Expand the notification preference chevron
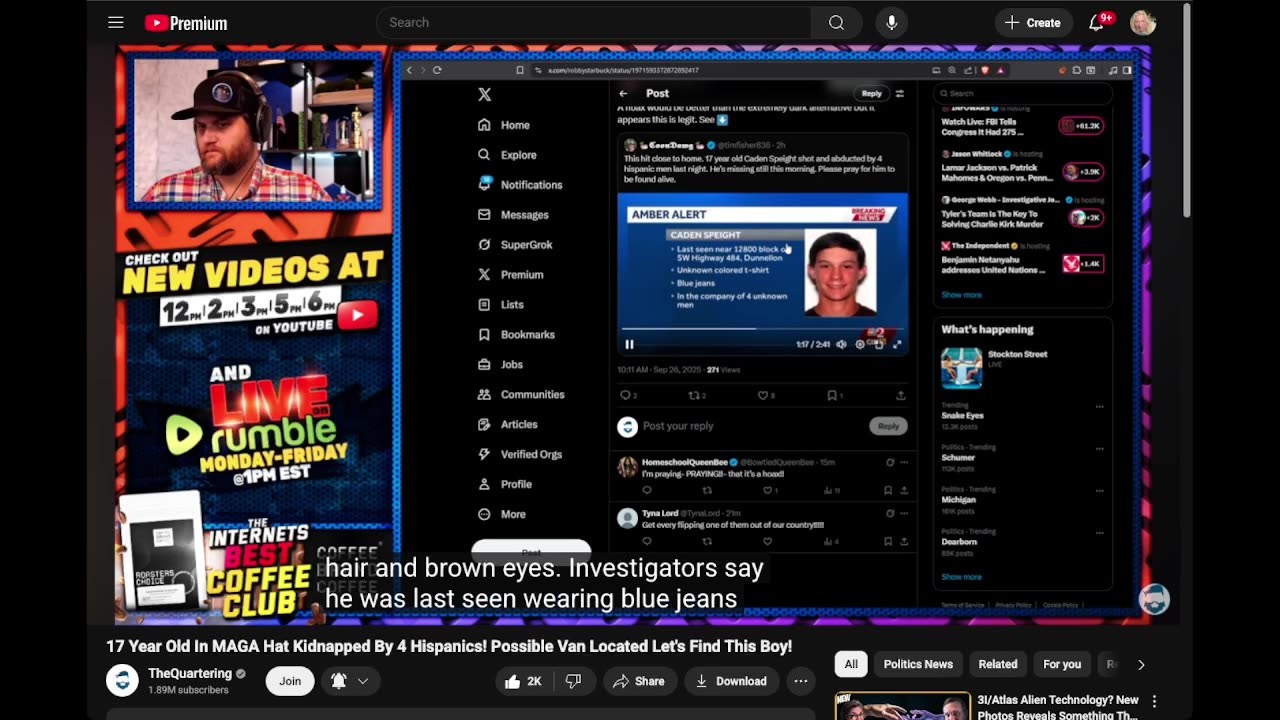This screenshot has height=720, width=1280. (363, 681)
